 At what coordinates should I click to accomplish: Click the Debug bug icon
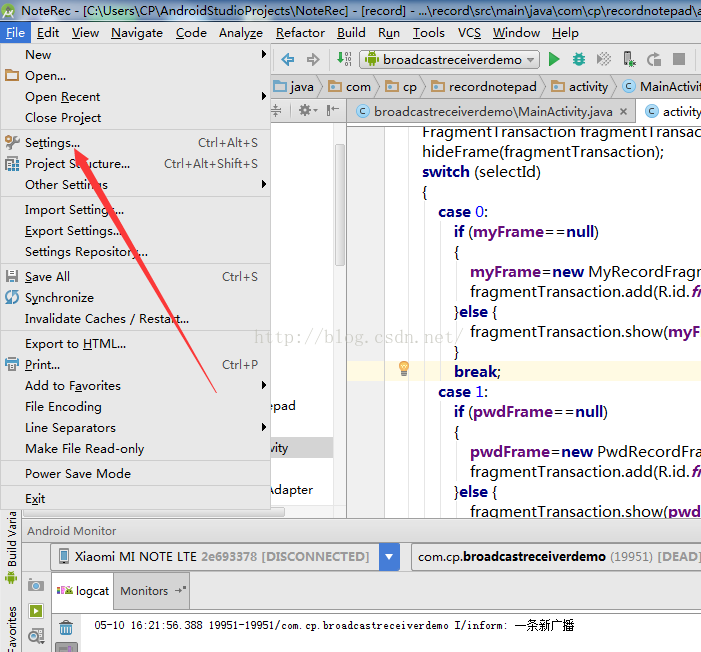(578, 60)
